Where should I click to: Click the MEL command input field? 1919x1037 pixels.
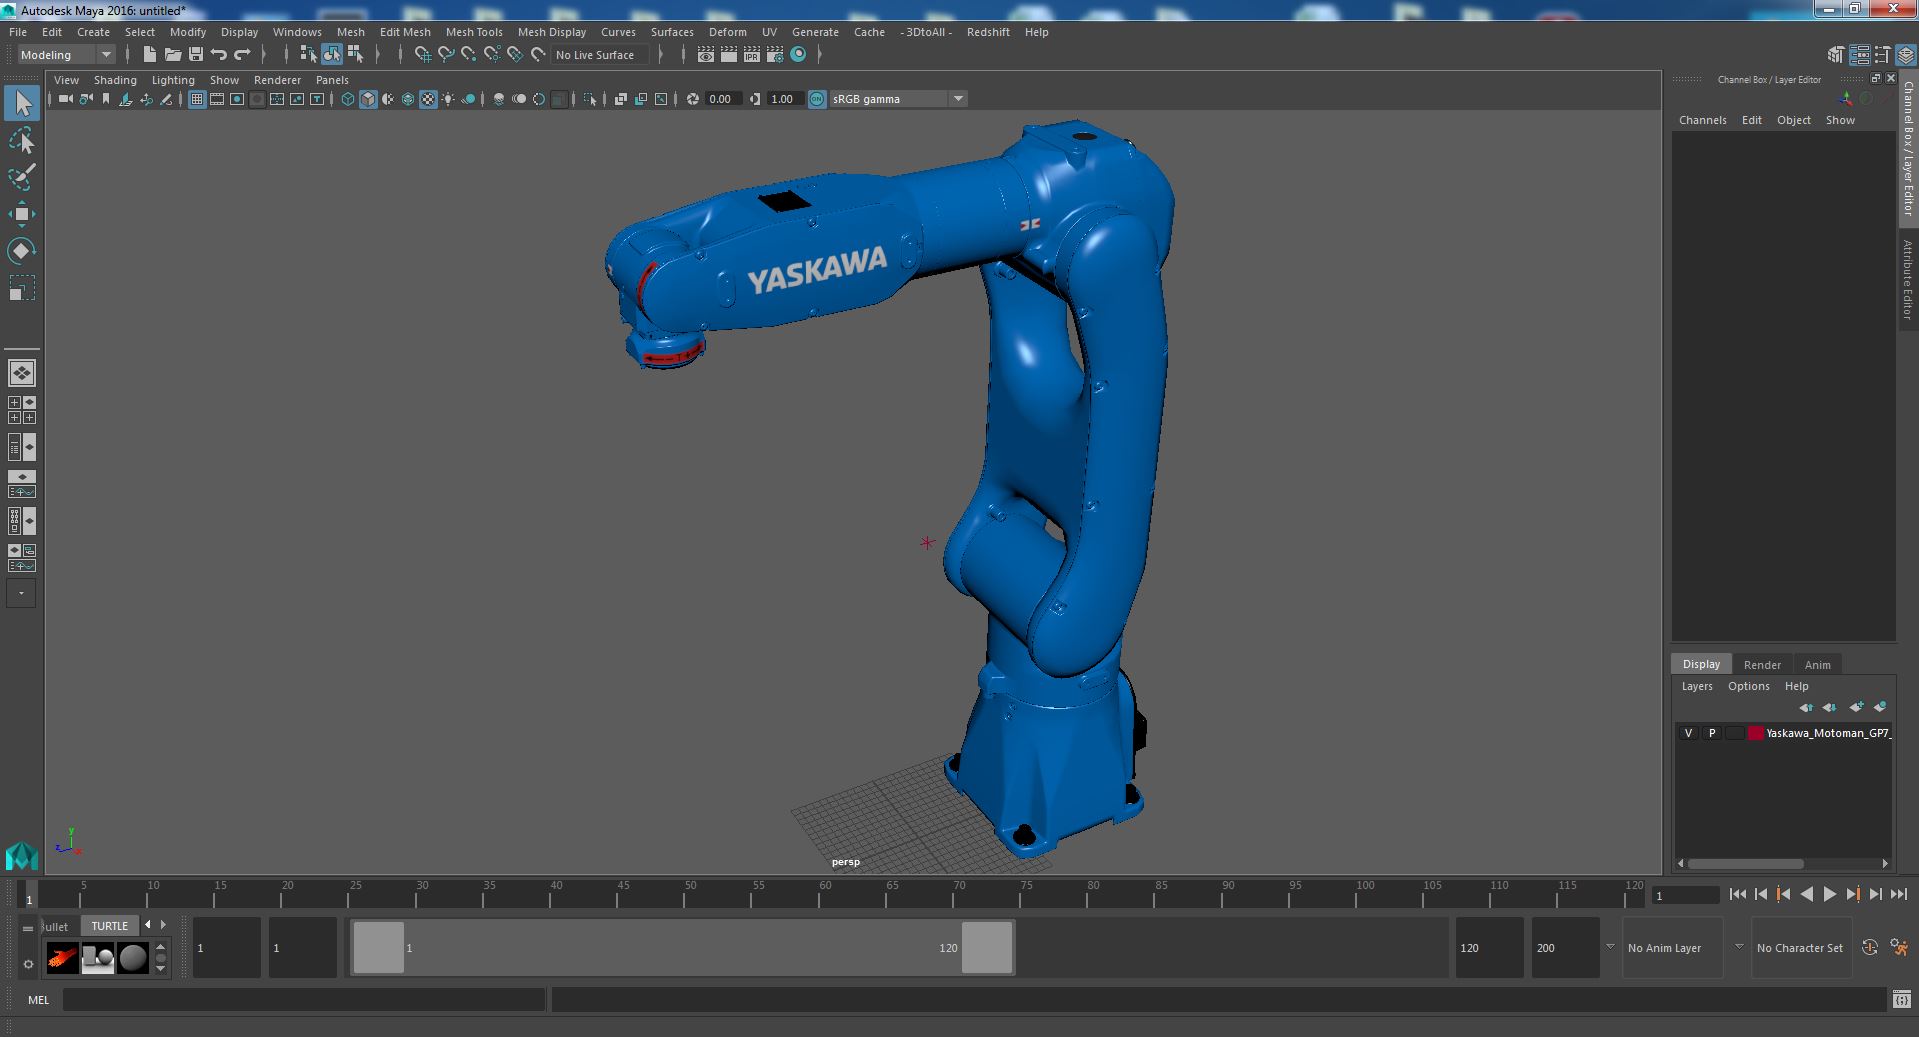pos(304,1000)
